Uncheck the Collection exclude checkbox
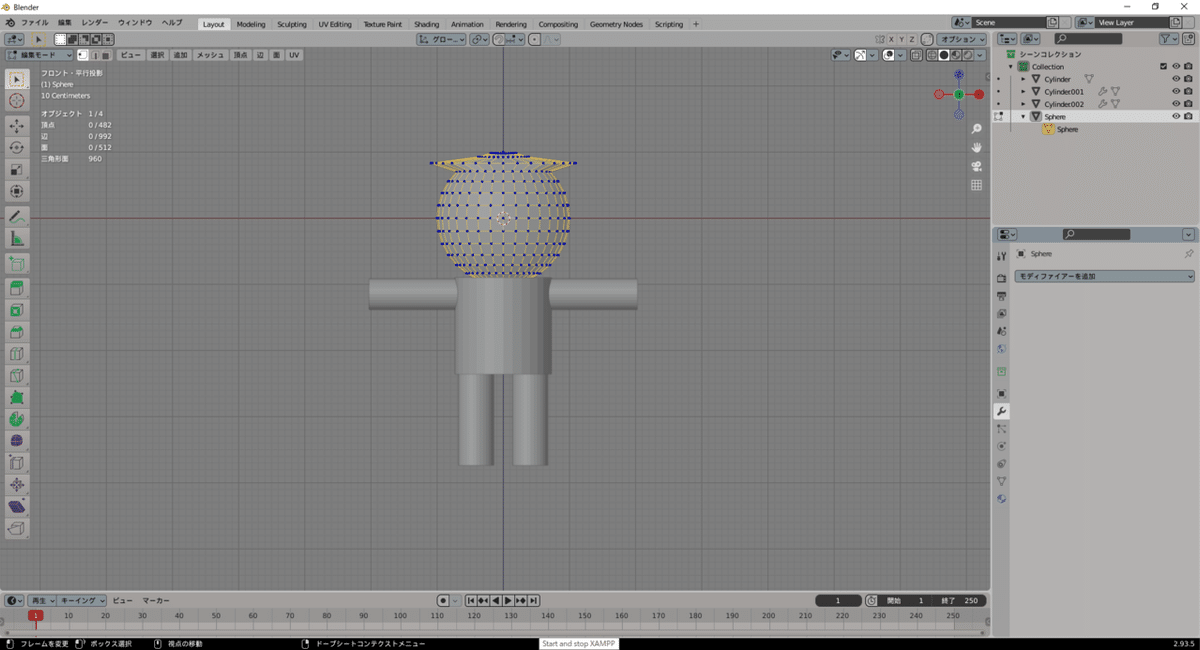Screen dimensions: 1200x650 pyautogui.click(x=1163, y=67)
